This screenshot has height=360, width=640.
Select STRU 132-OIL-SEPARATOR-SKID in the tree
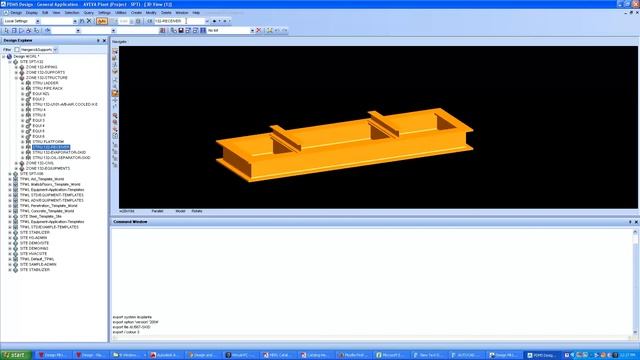point(61,158)
